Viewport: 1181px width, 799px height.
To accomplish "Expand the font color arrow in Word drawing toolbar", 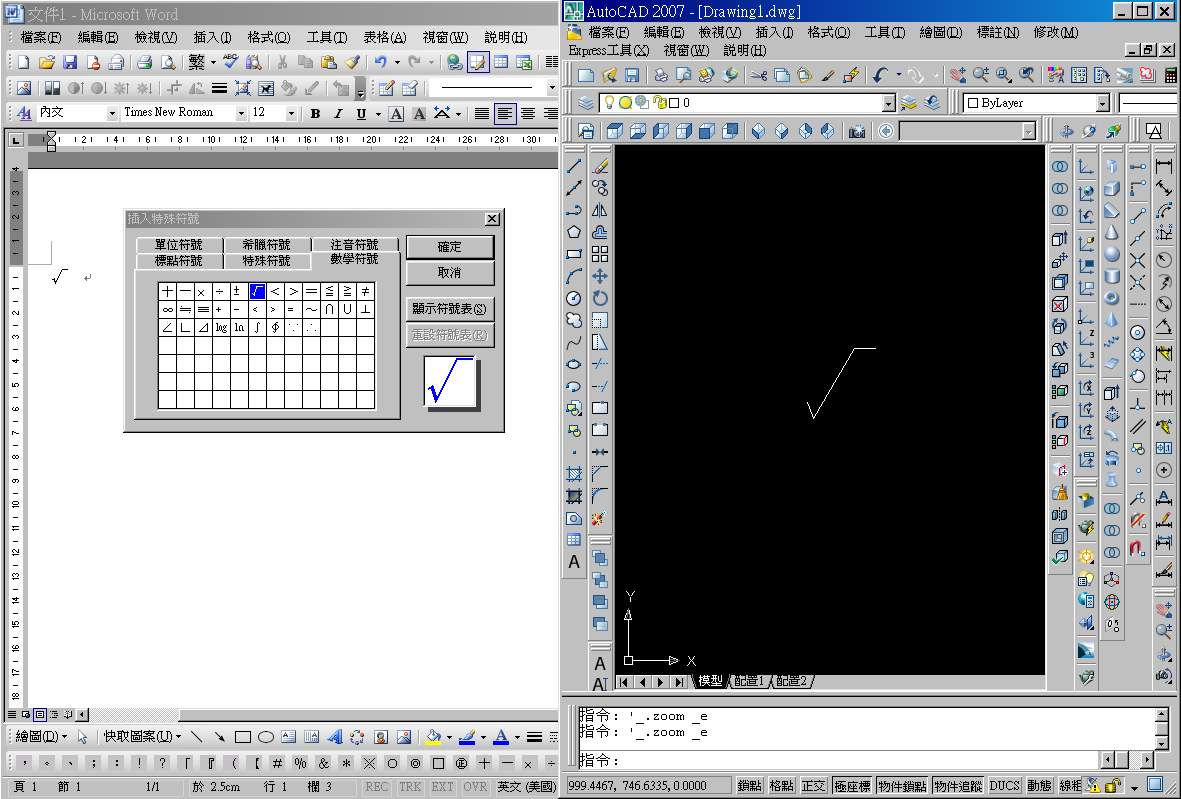I will 517,737.
